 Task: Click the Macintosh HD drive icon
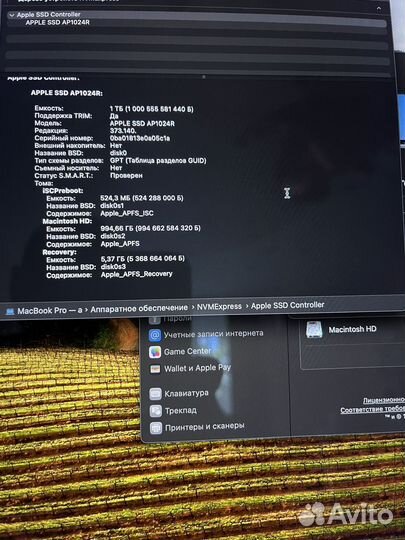pyautogui.click(x=314, y=330)
